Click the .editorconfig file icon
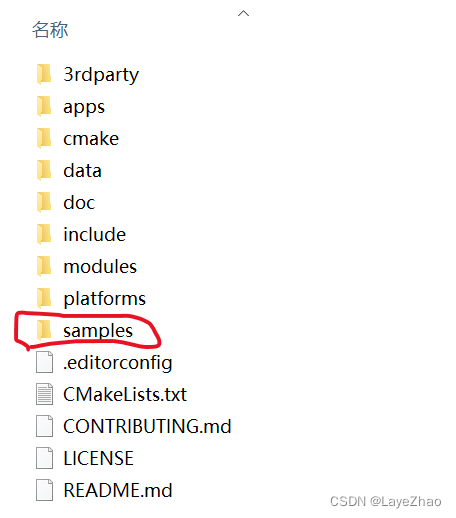This screenshot has height=518, width=456. click(44, 362)
